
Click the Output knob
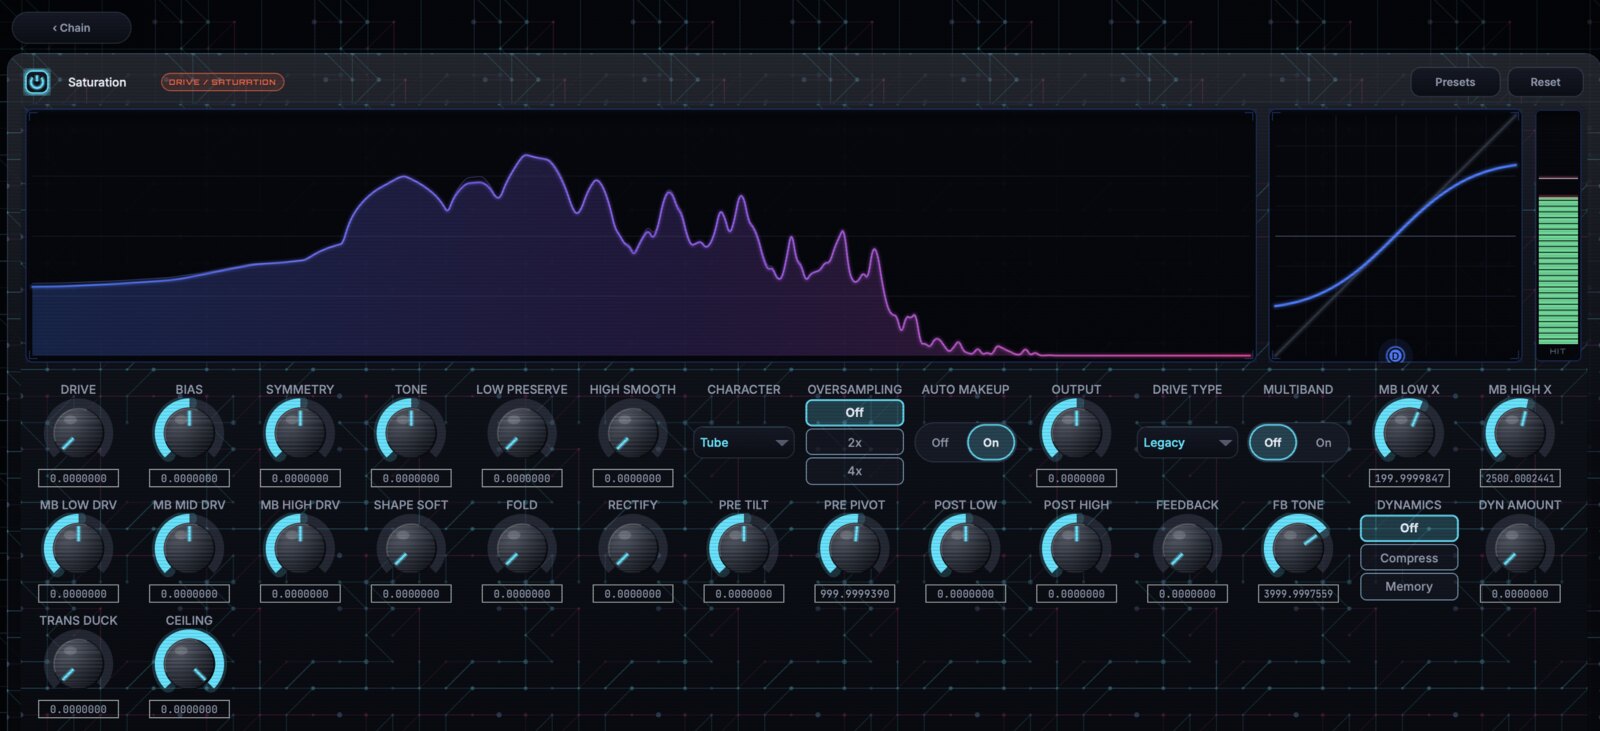(1076, 432)
